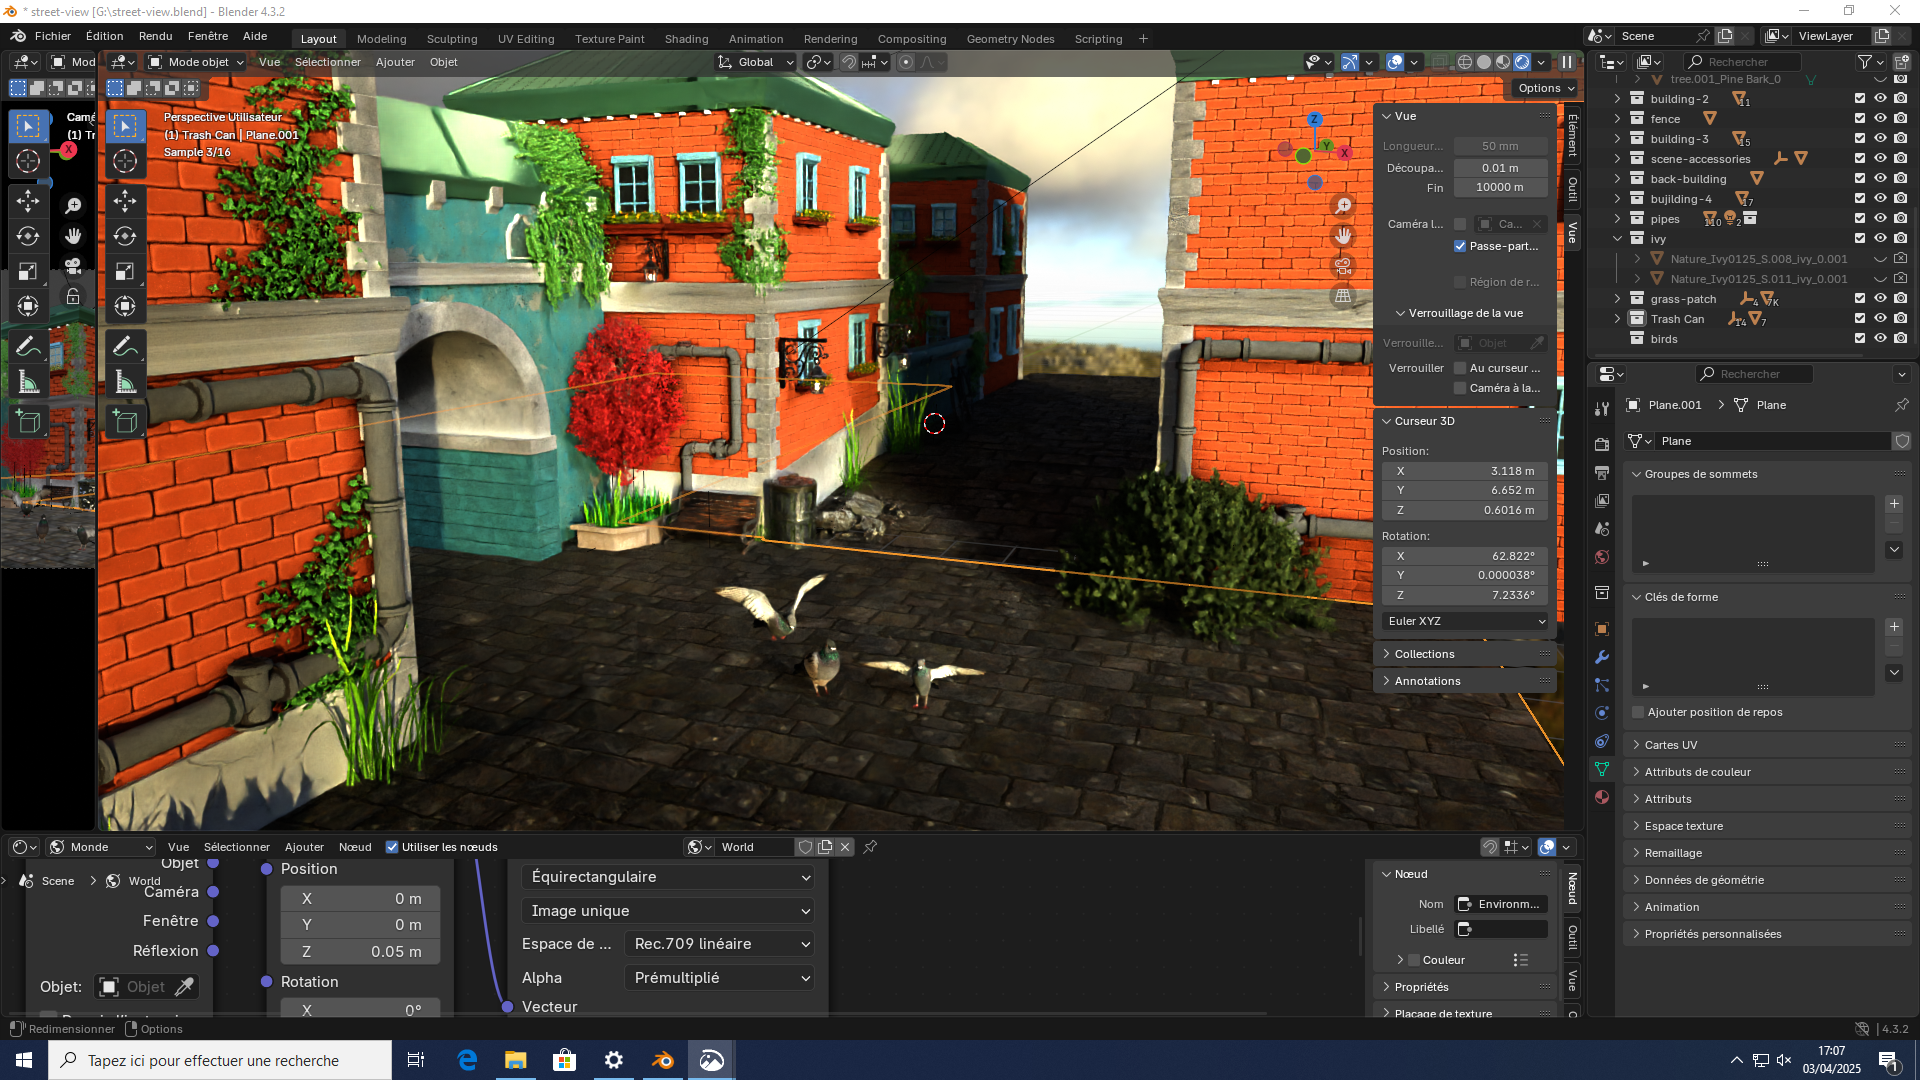Hide the birds collection eye icon

(1880, 339)
